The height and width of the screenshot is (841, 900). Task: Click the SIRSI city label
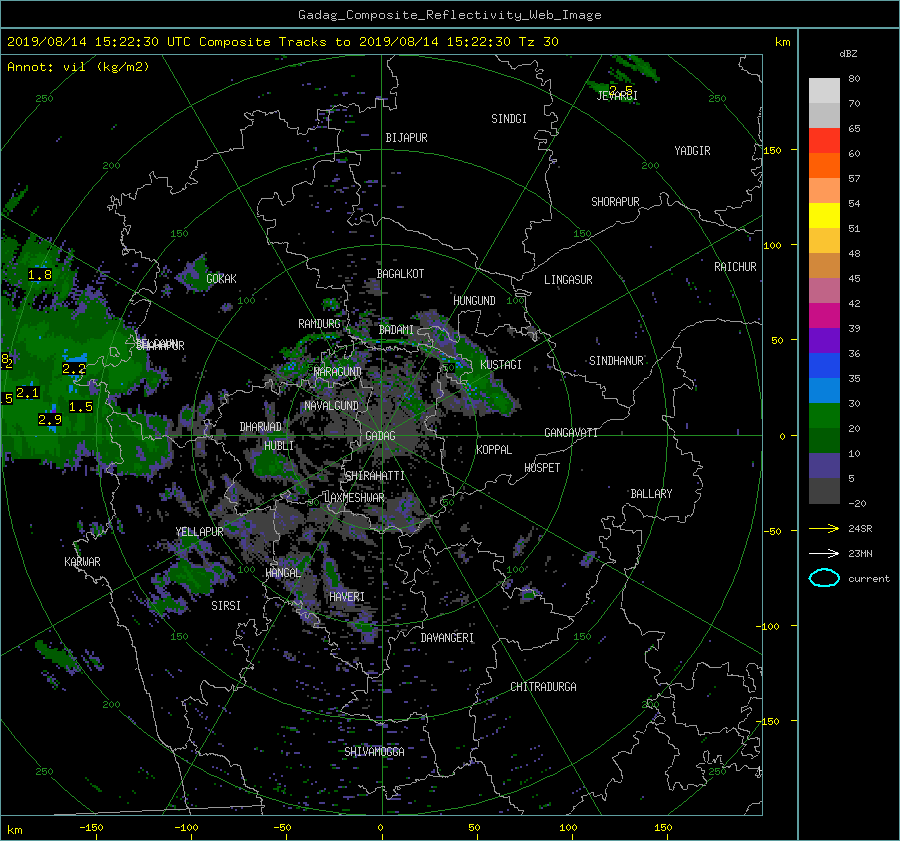(x=226, y=606)
